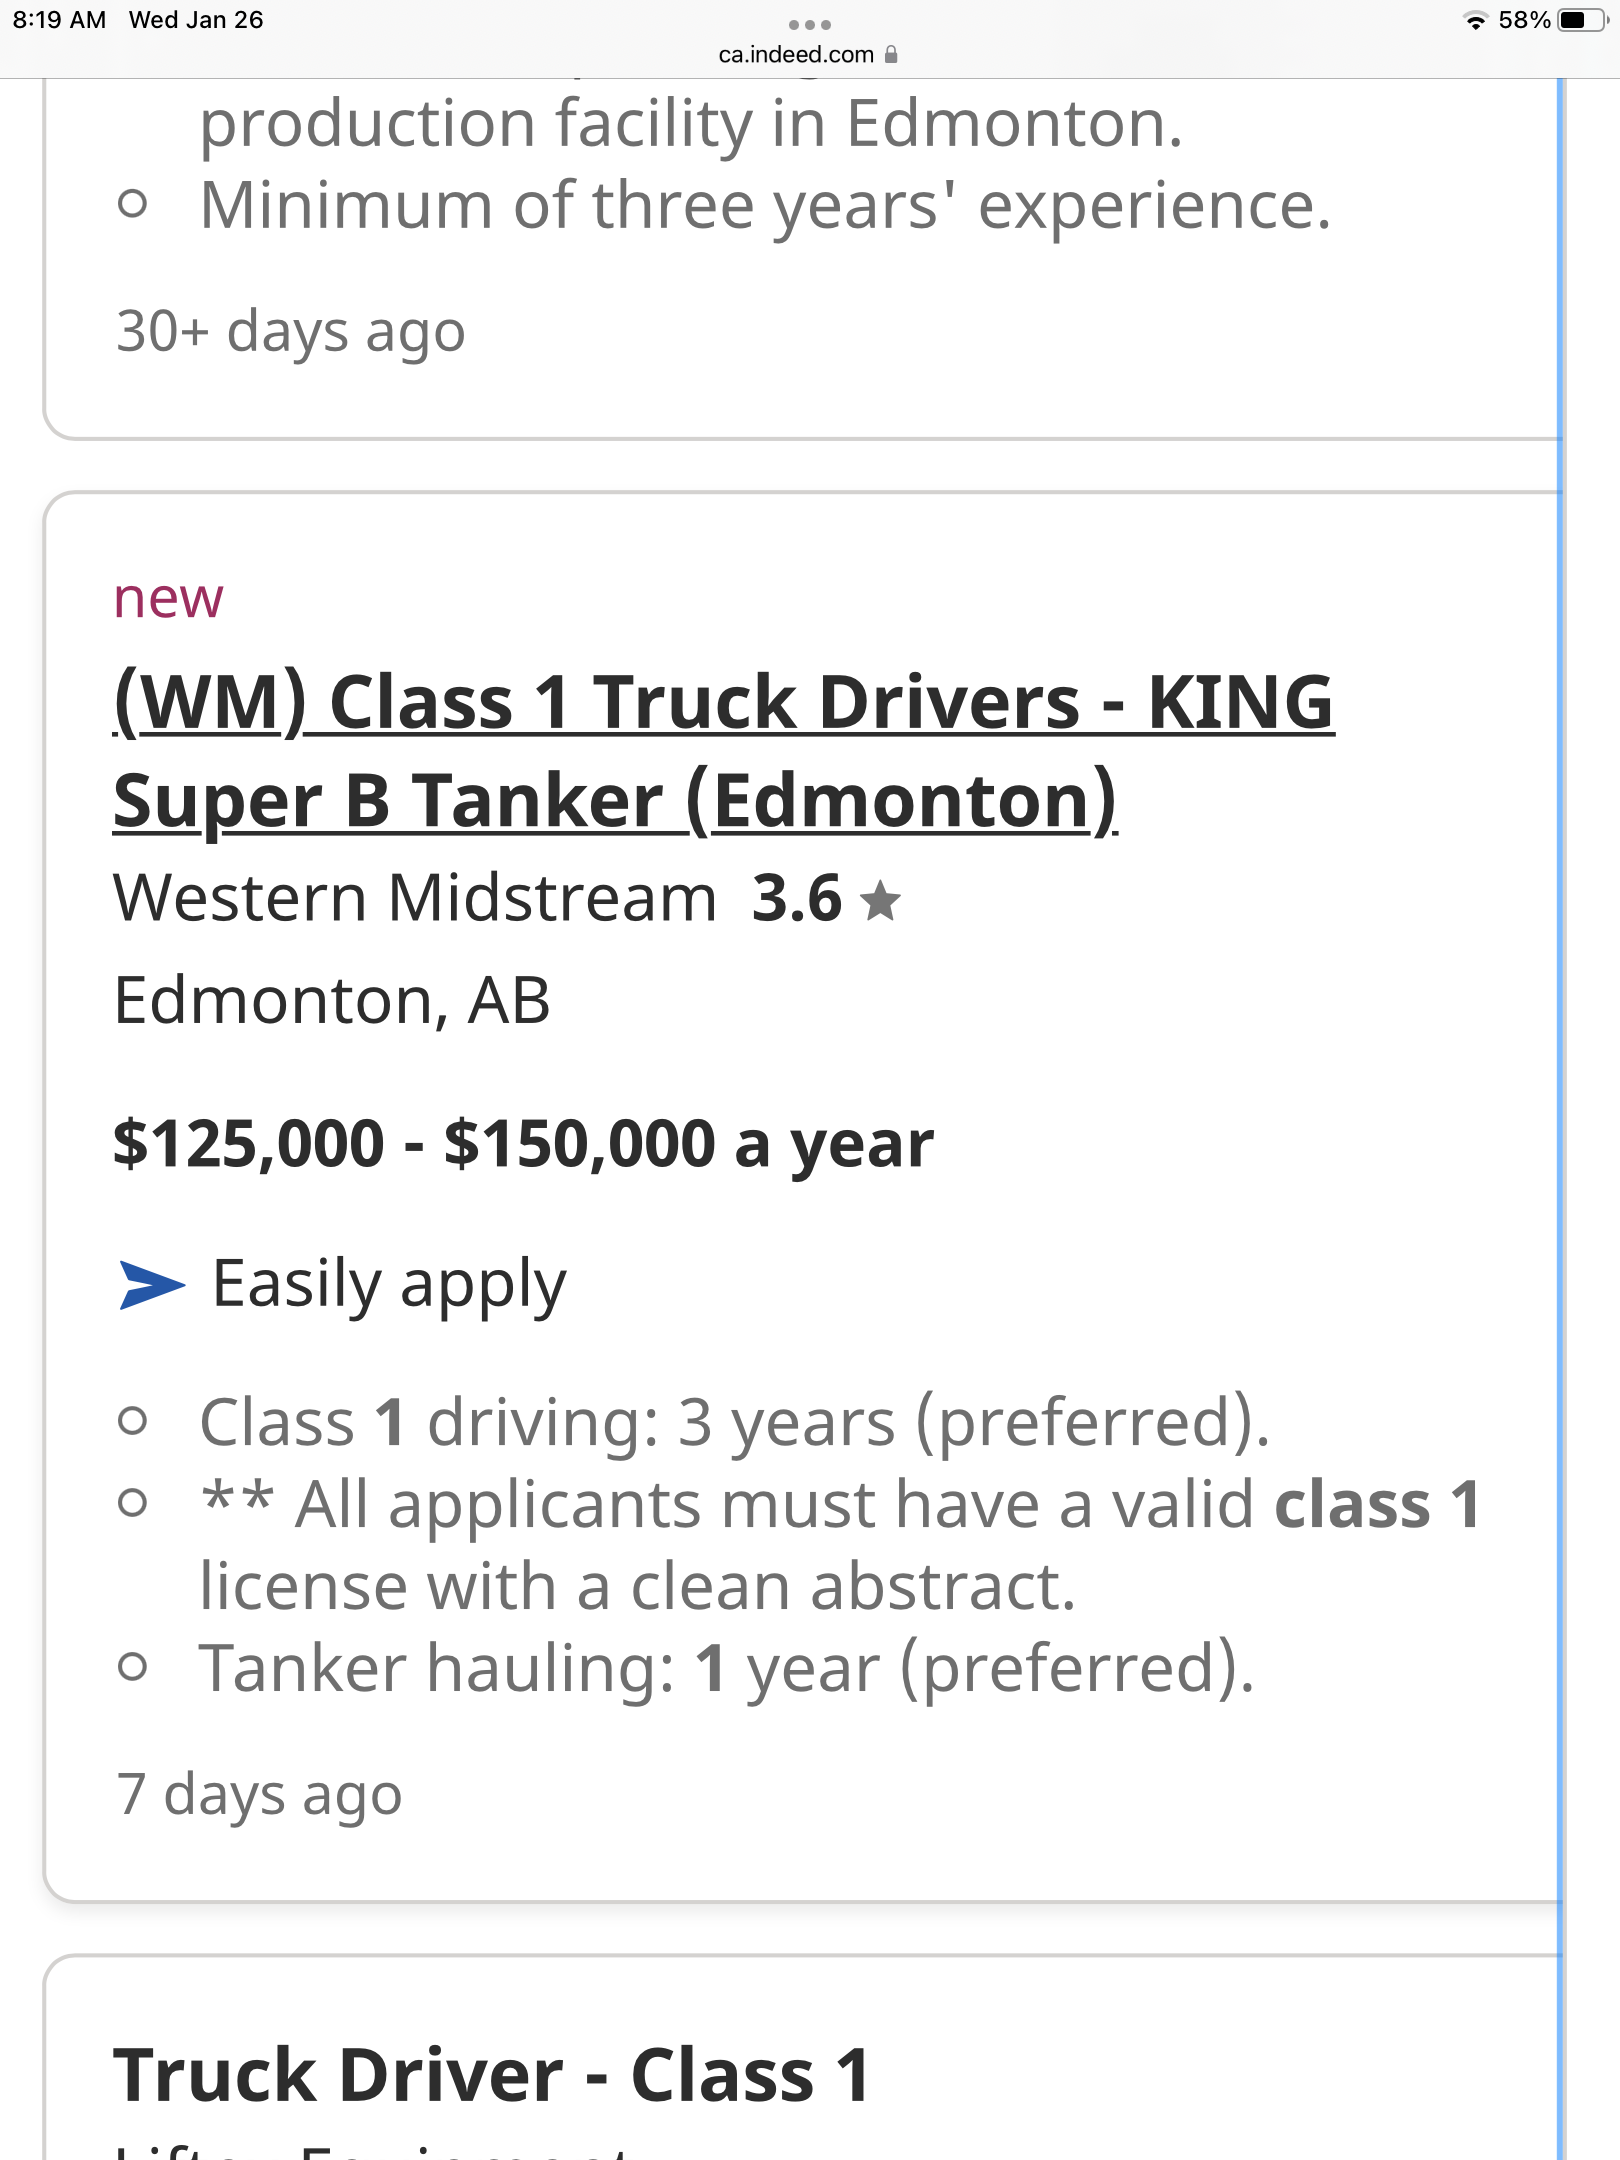Screen dimensions: 1620x2160
Task: Tap the Easily apply label
Action: [x=389, y=1284]
